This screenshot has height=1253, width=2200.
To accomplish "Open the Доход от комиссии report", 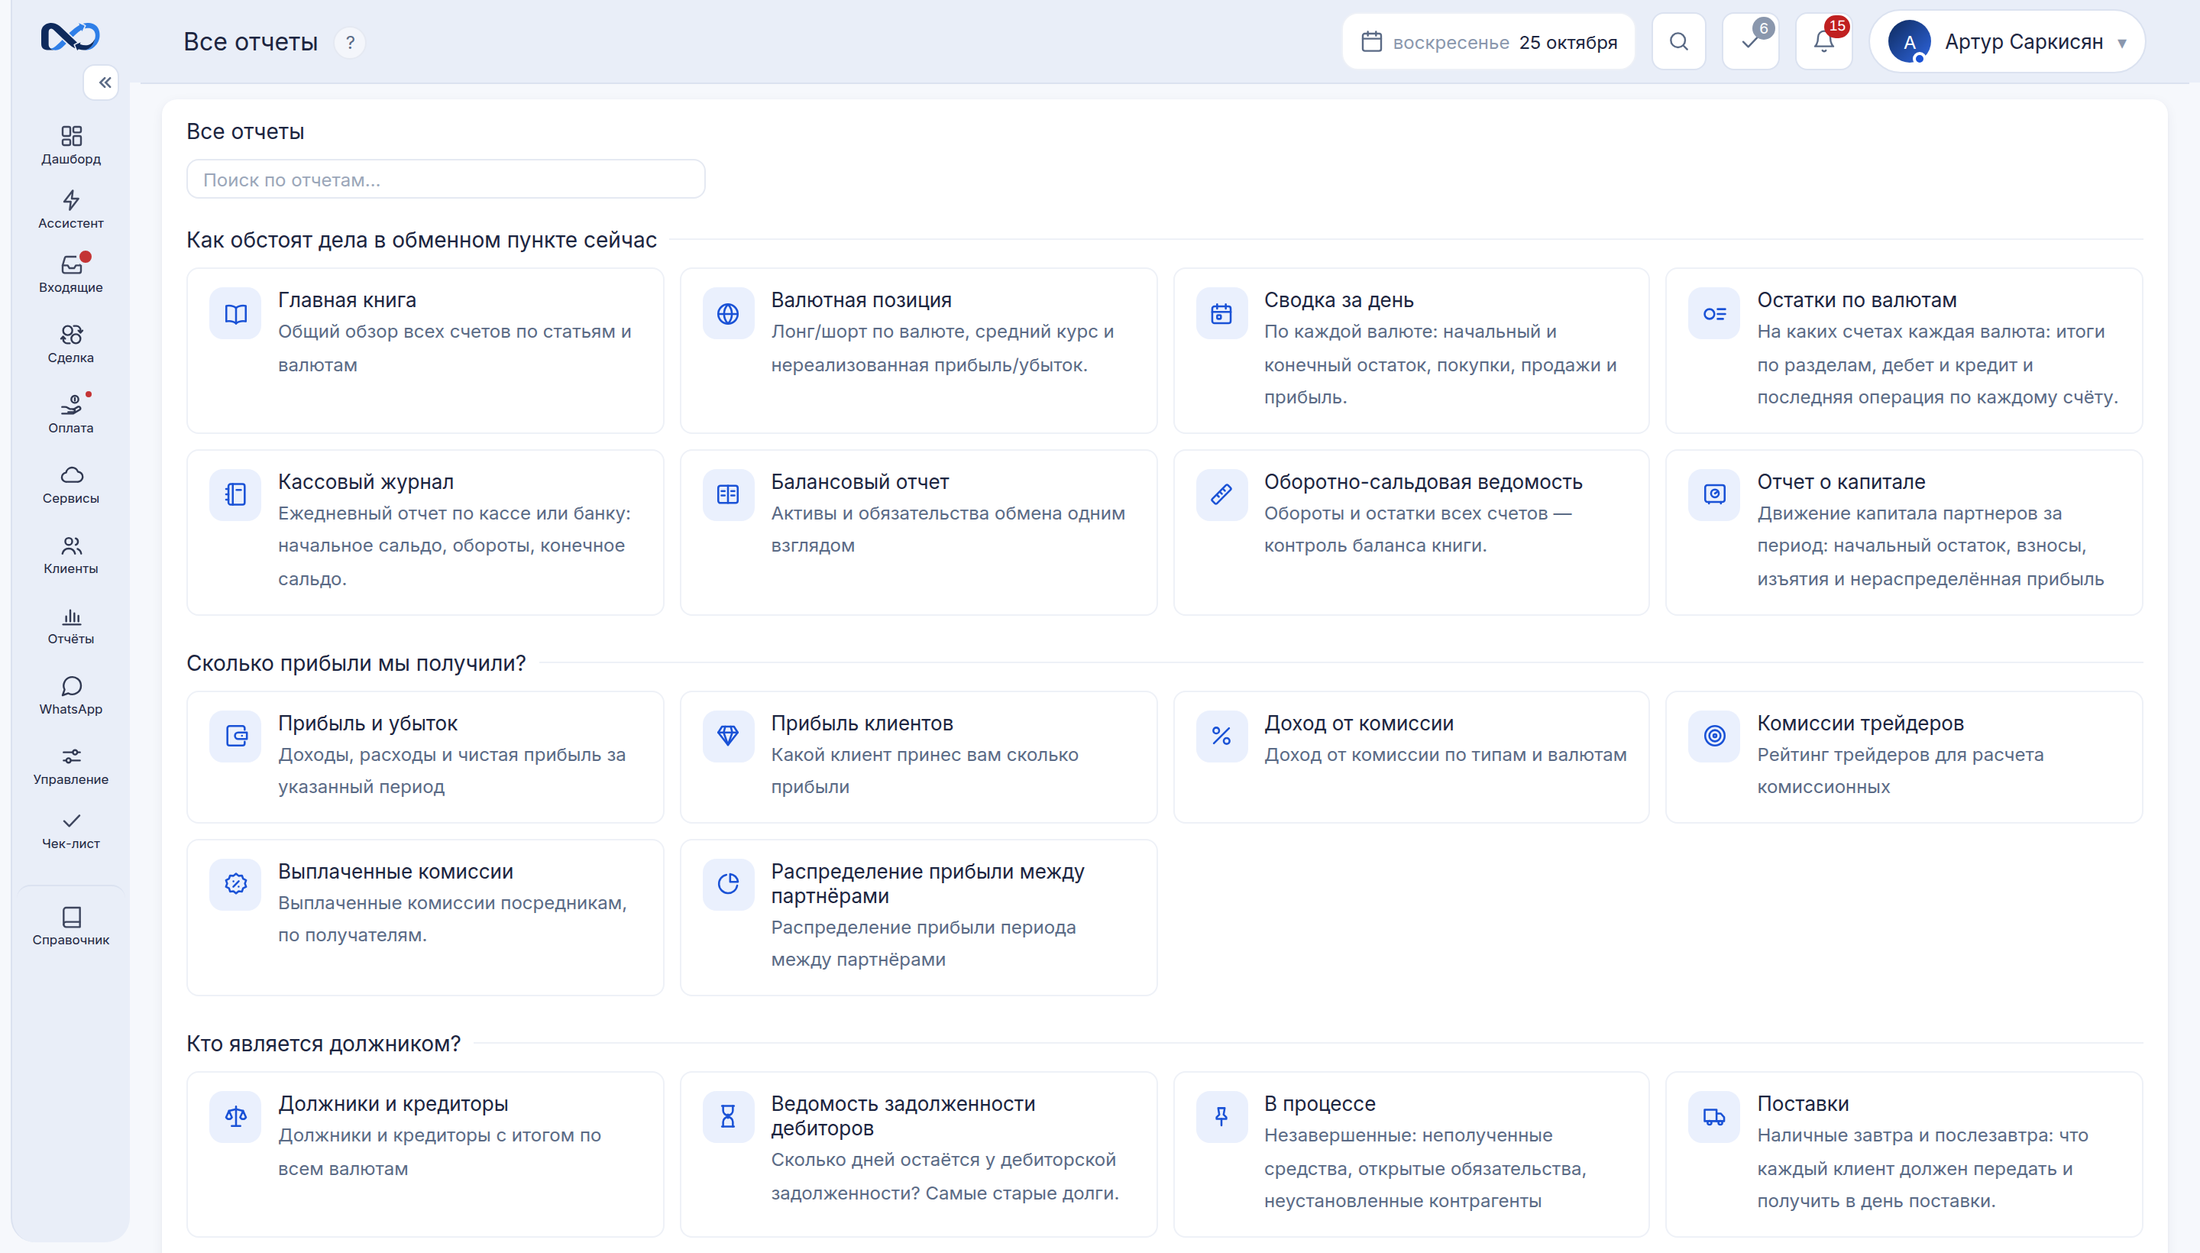I will (1411, 757).
